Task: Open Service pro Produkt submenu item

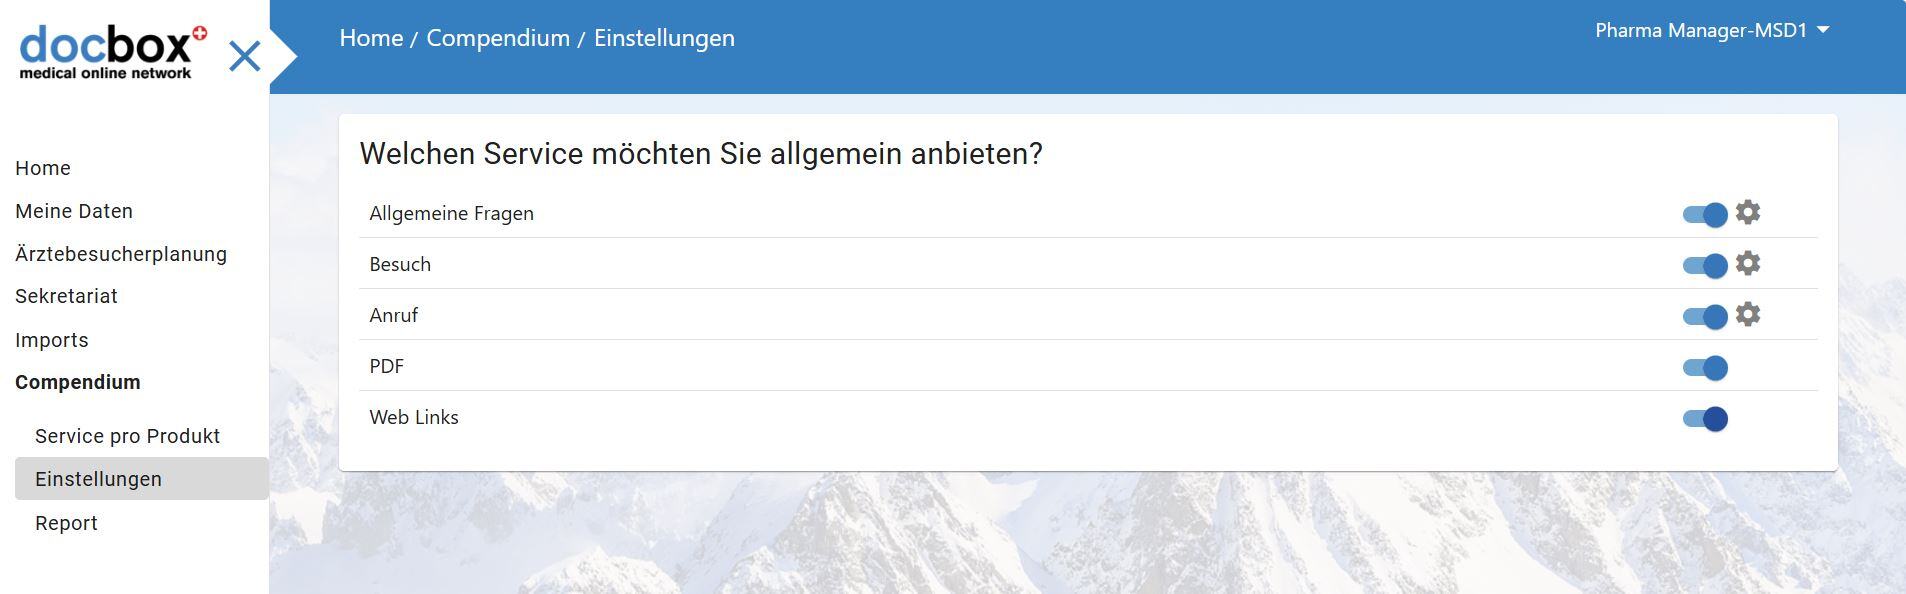Action: coord(127,436)
